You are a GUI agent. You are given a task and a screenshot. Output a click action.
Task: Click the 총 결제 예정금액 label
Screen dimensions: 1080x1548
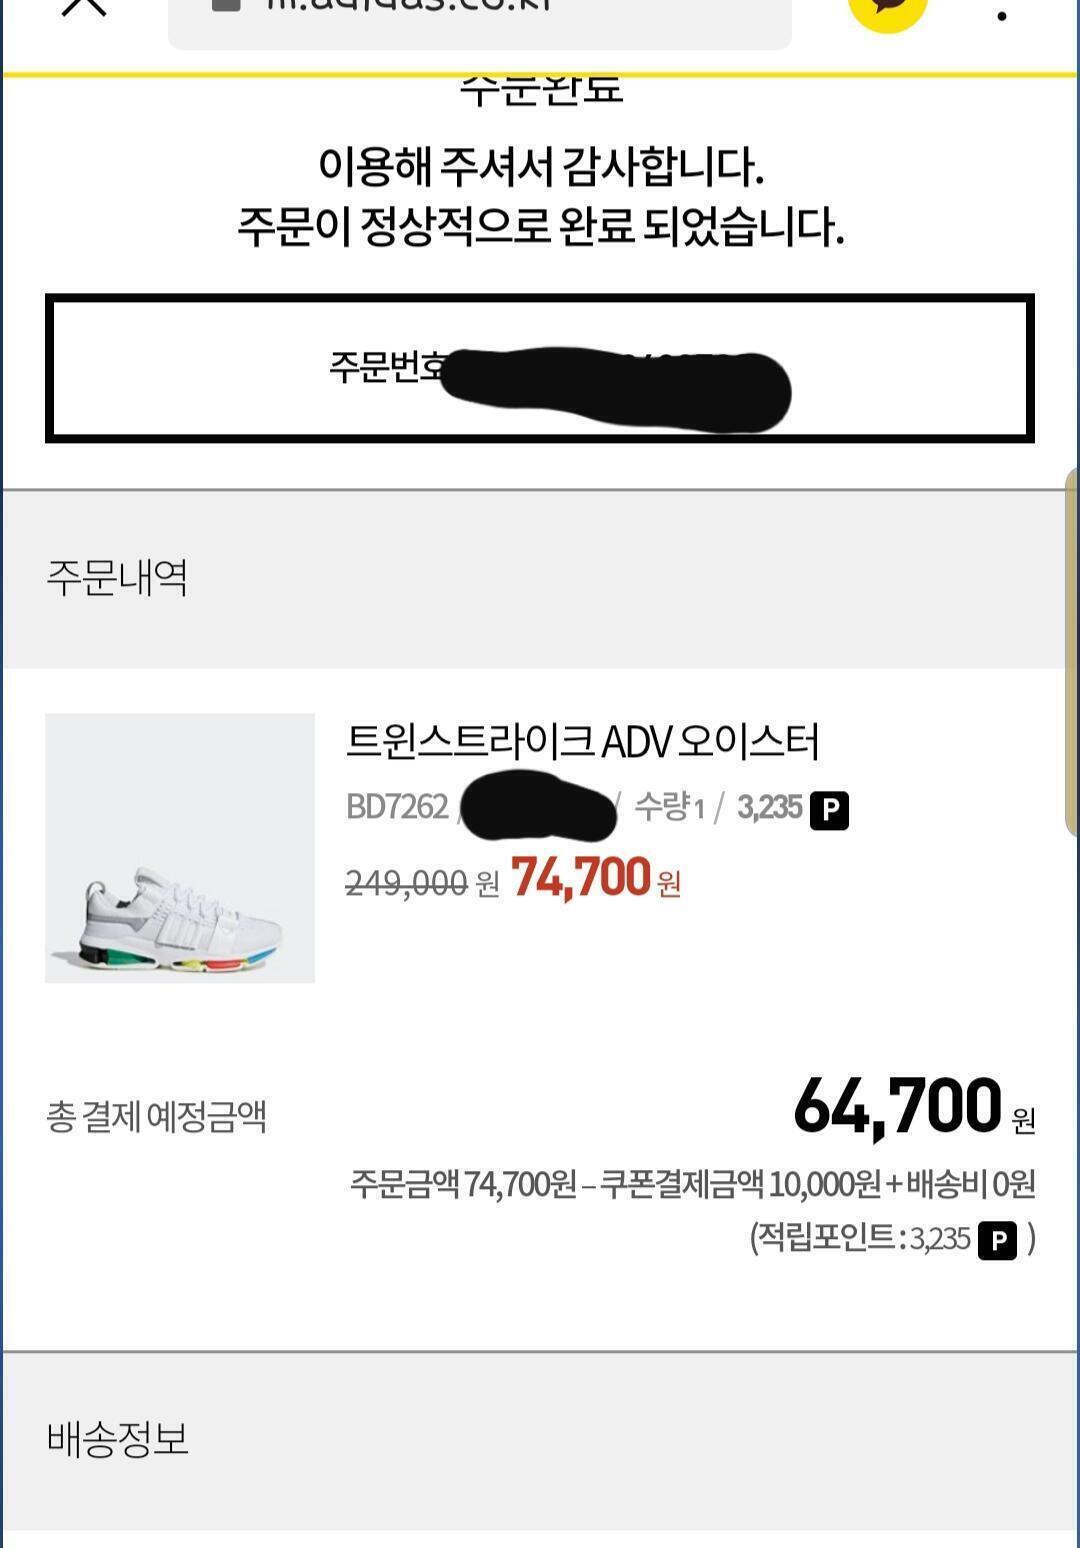tap(156, 1117)
